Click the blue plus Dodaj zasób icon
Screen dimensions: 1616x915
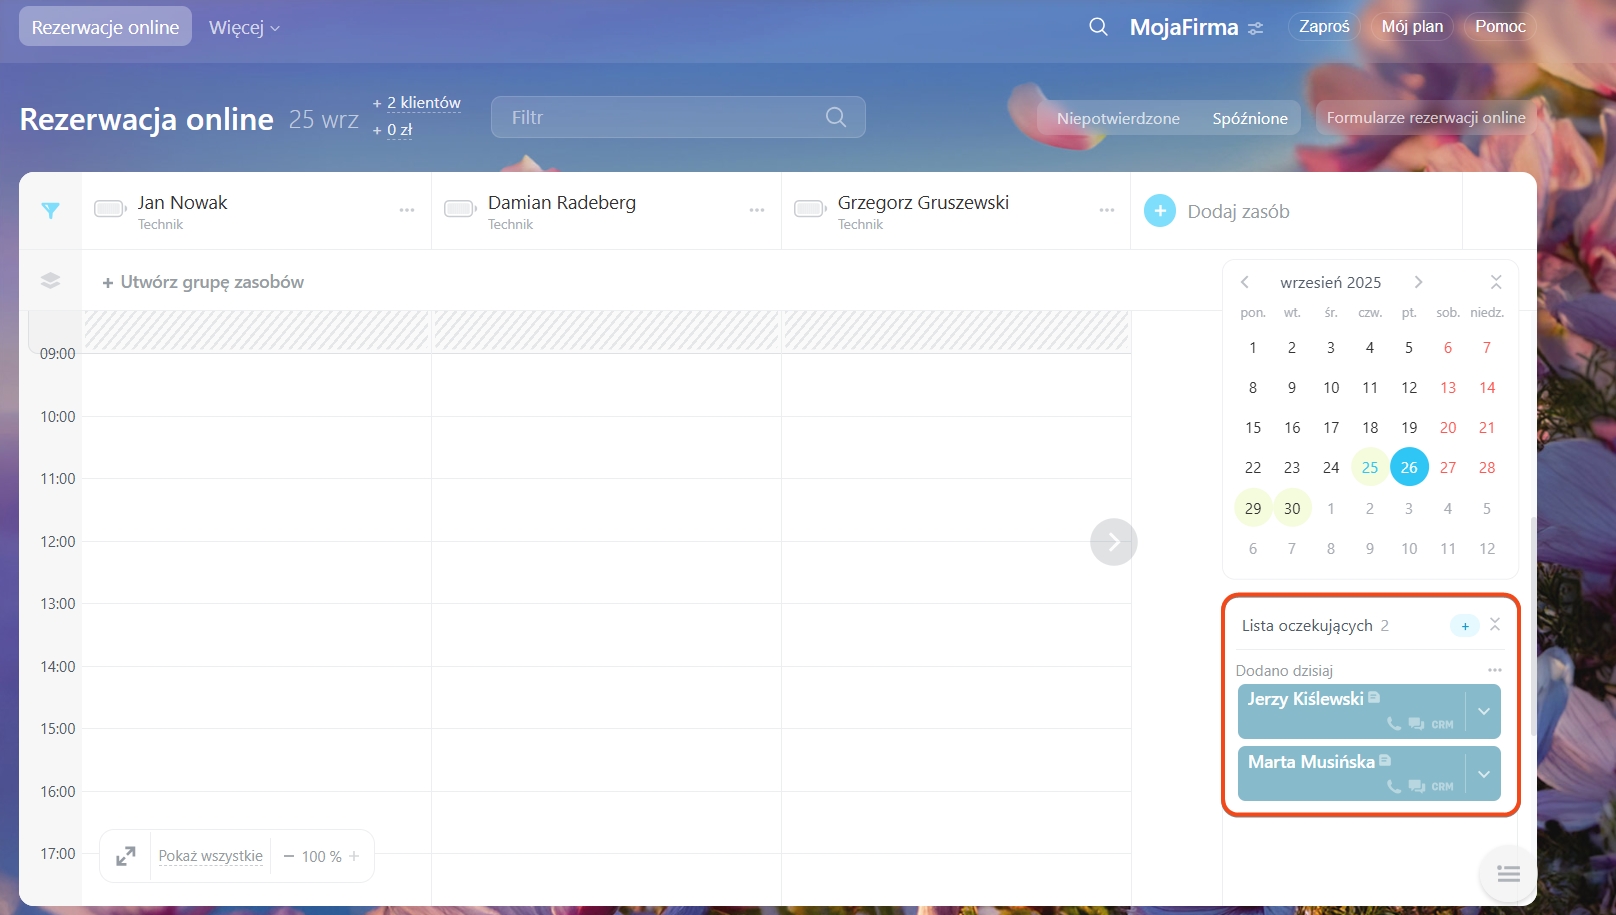pos(1160,211)
